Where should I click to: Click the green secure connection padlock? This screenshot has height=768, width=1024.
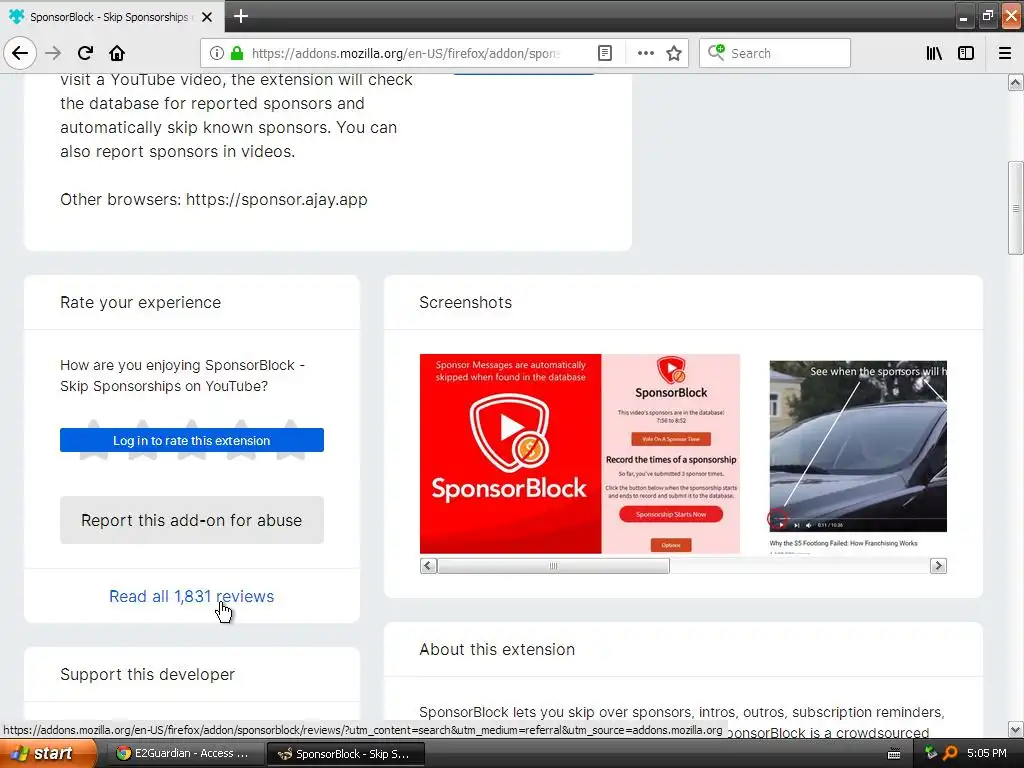click(x=237, y=53)
